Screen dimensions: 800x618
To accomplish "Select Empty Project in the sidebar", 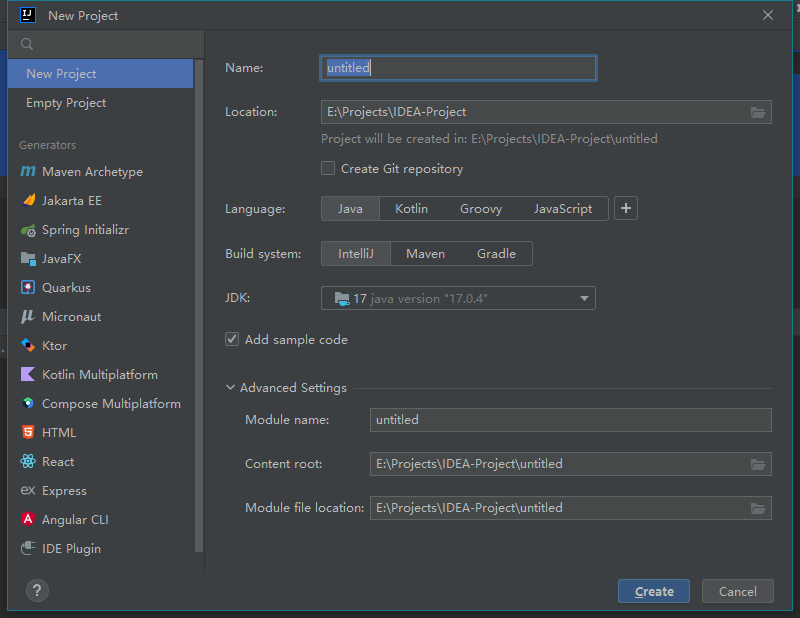I will 101,103.
